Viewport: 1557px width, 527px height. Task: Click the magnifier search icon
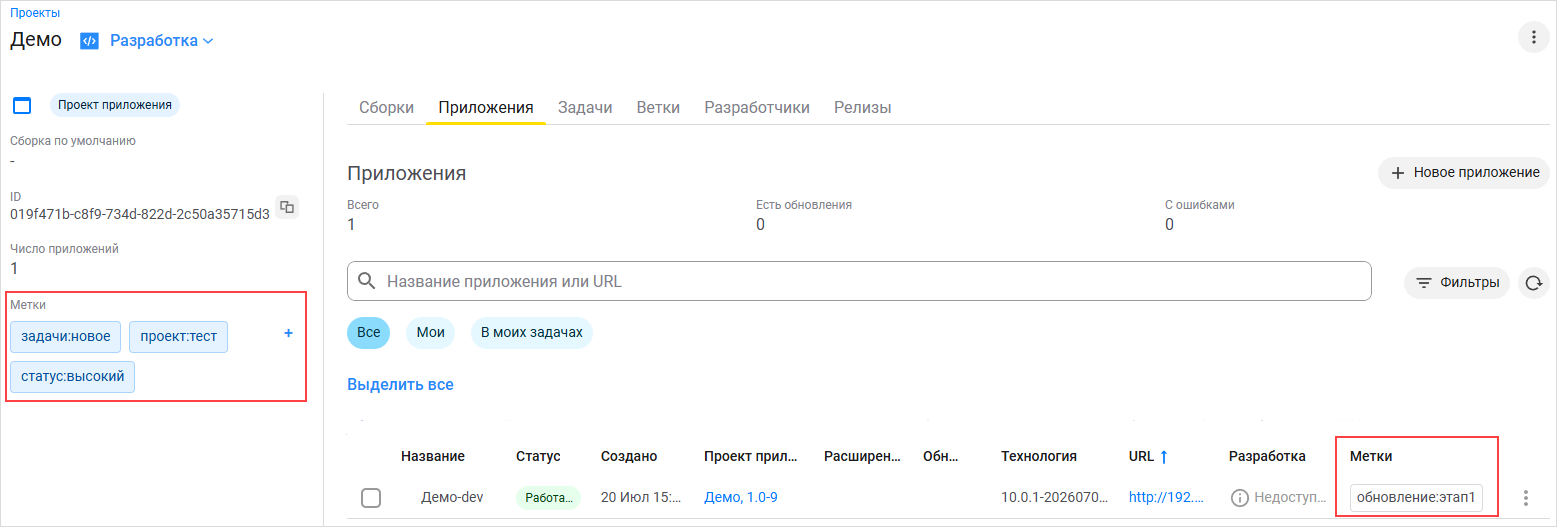click(367, 281)
